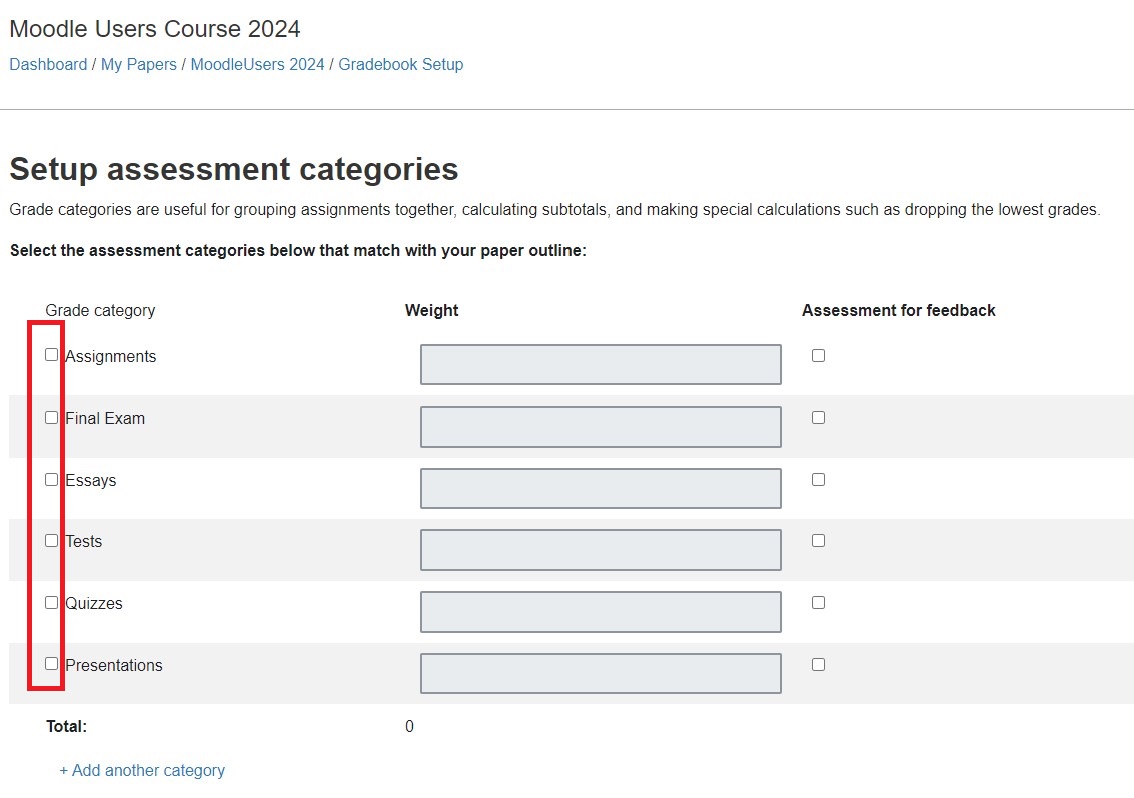Click the Quizzes category label
1134x798 pixels.
click(94, 603)
